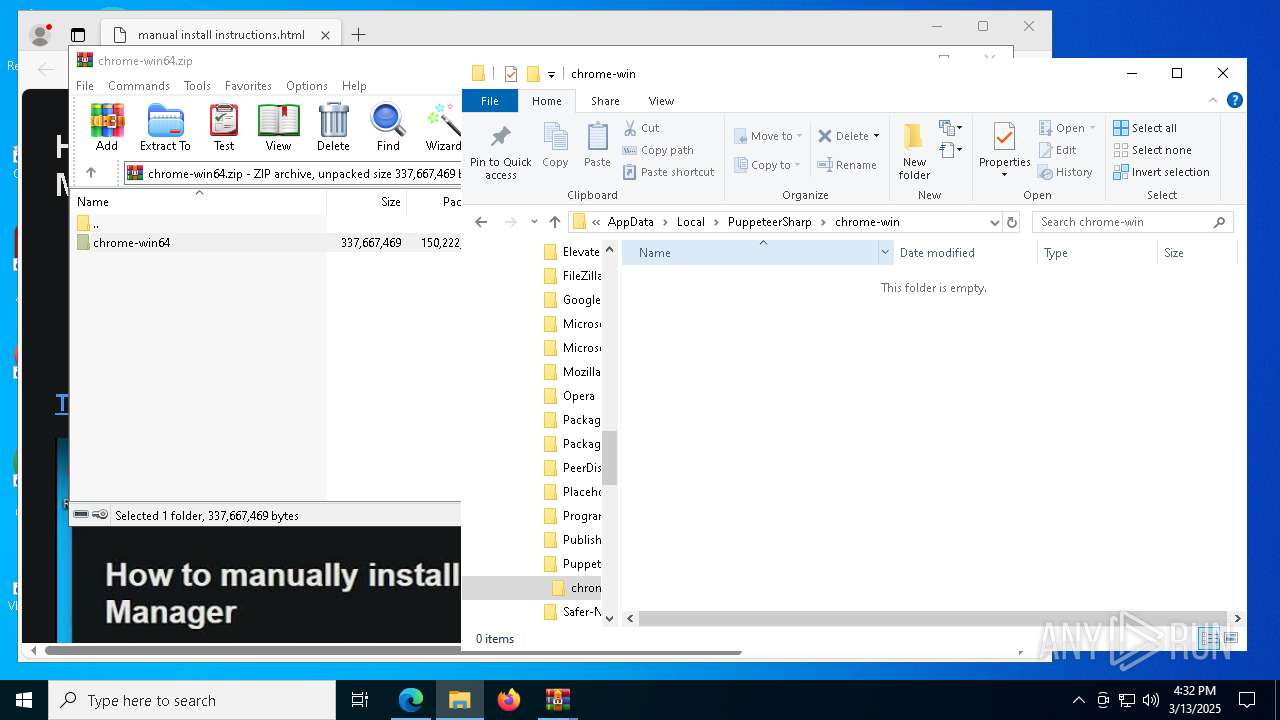Image resolution: width=1280 pixels, height=720 pixels.
Task: Create a New folder from ribbon
Action: tap(914, 151)
